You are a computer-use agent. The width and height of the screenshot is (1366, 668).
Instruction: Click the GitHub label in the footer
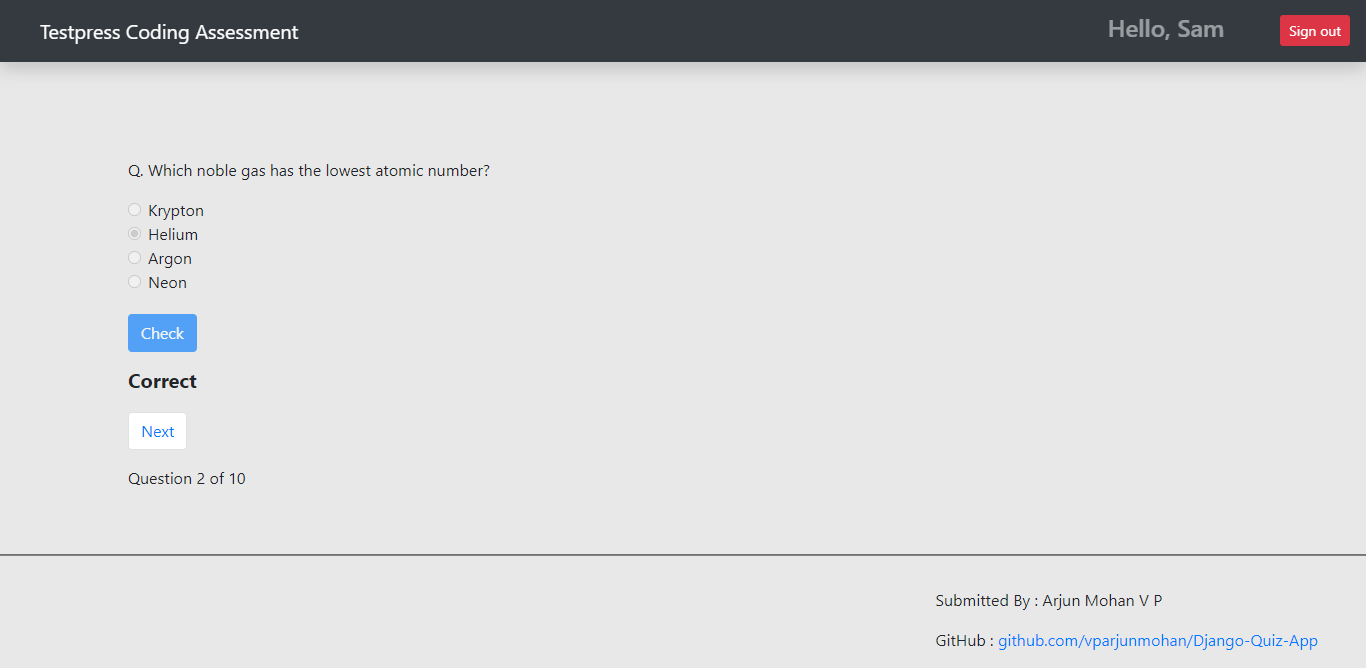coord(960,641)
